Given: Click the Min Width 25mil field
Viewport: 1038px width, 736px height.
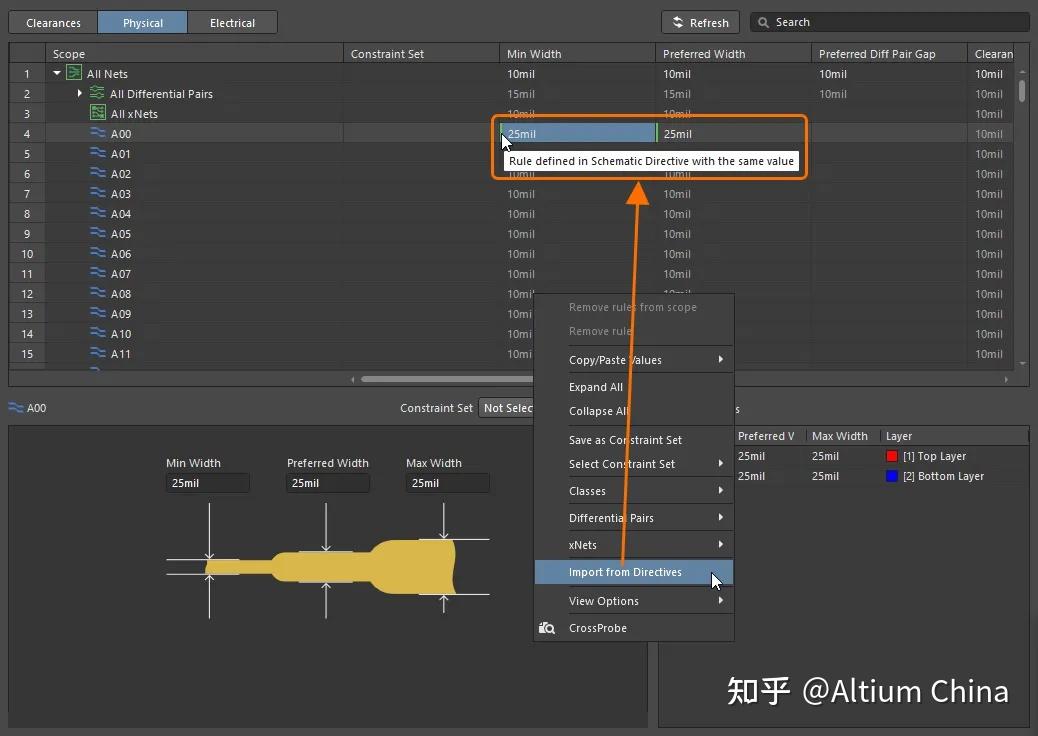Looking at the screenshot, I should click(x=207, y=483).
